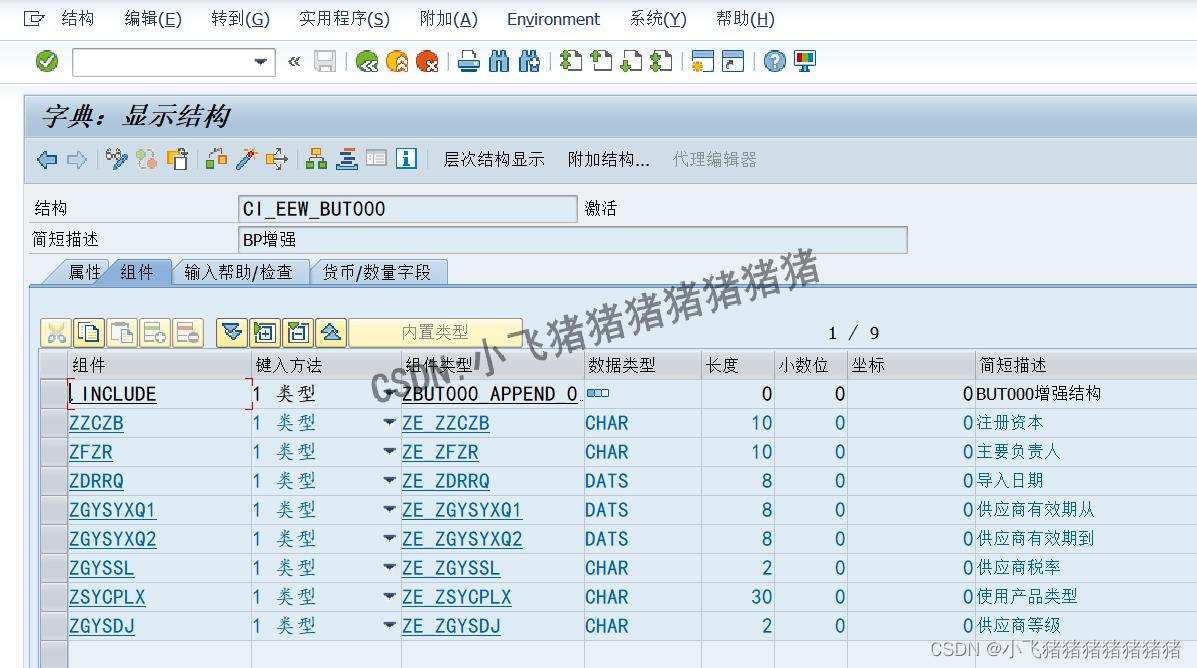Open the 实用程序(S) menu
The height and width of the screenshot is (668, 1197).
tap(344, 18)
